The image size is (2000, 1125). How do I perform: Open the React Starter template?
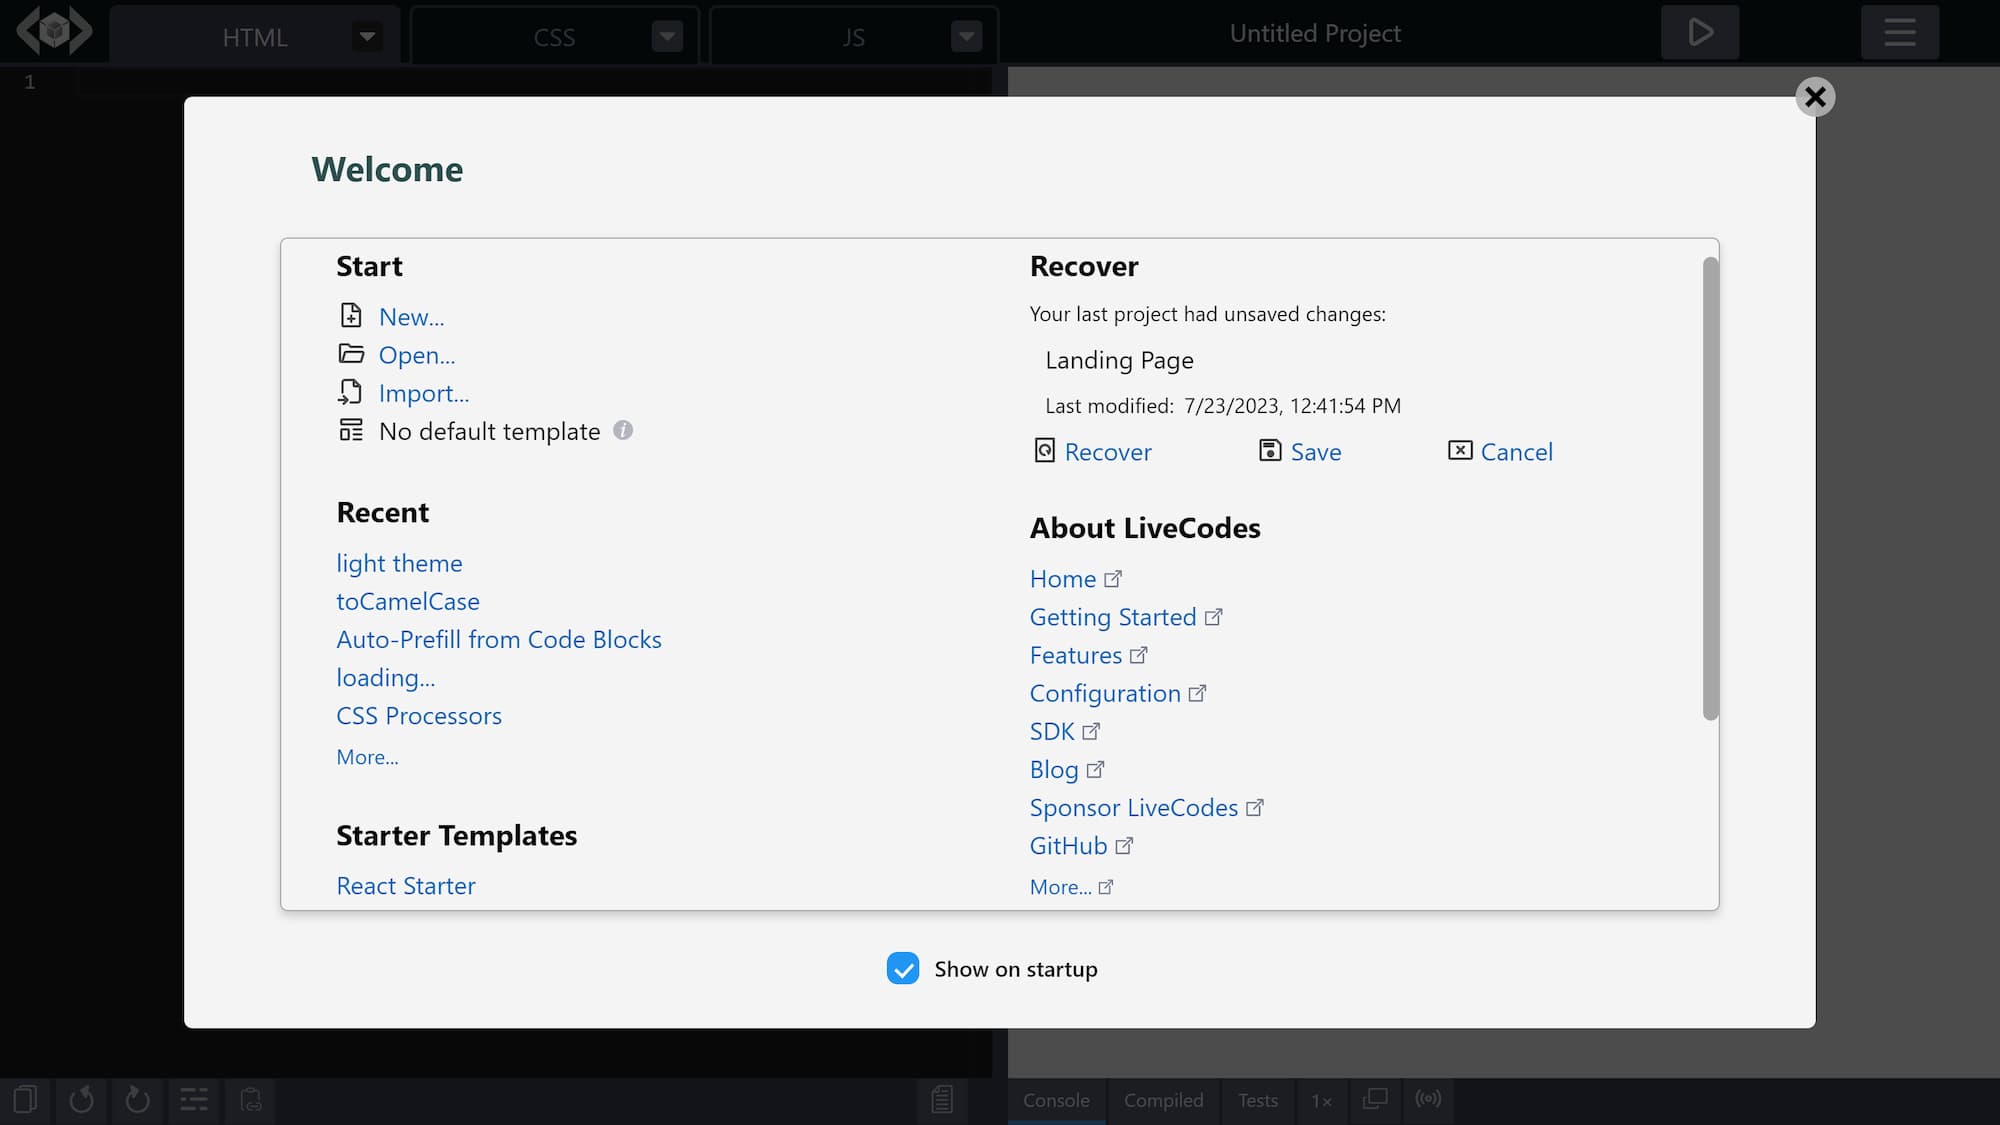(x=407, y=885)
